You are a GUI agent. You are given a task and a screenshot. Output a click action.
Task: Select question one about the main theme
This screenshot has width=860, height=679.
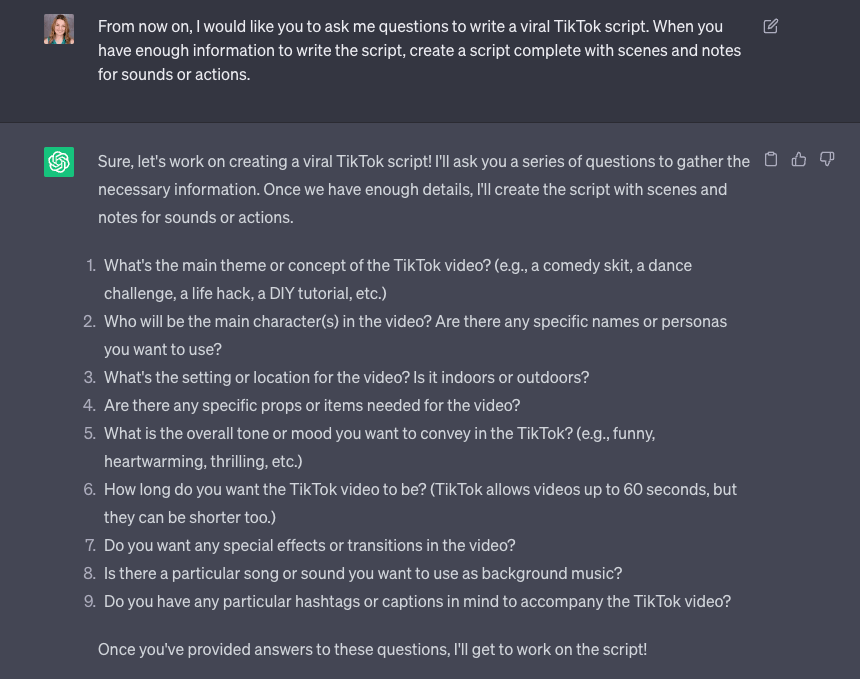[x=397, y=278]
